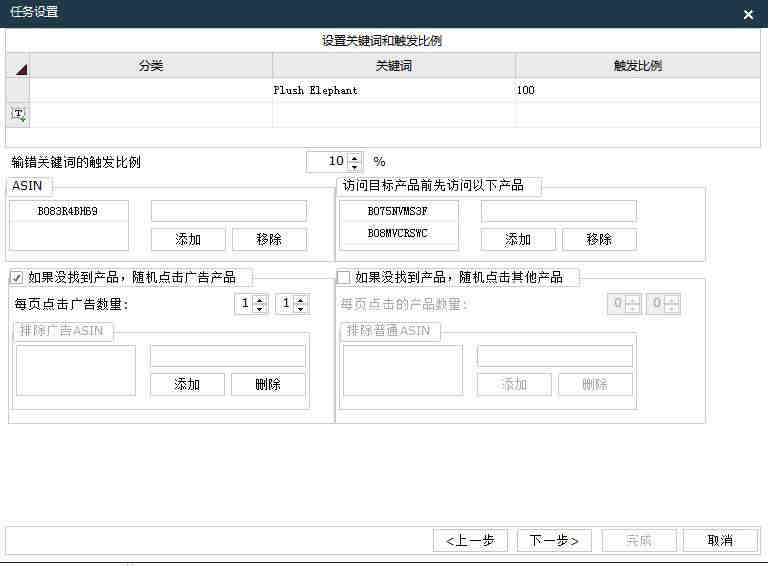Click empty 关键词 cell in new row

[x=394, y=115]
